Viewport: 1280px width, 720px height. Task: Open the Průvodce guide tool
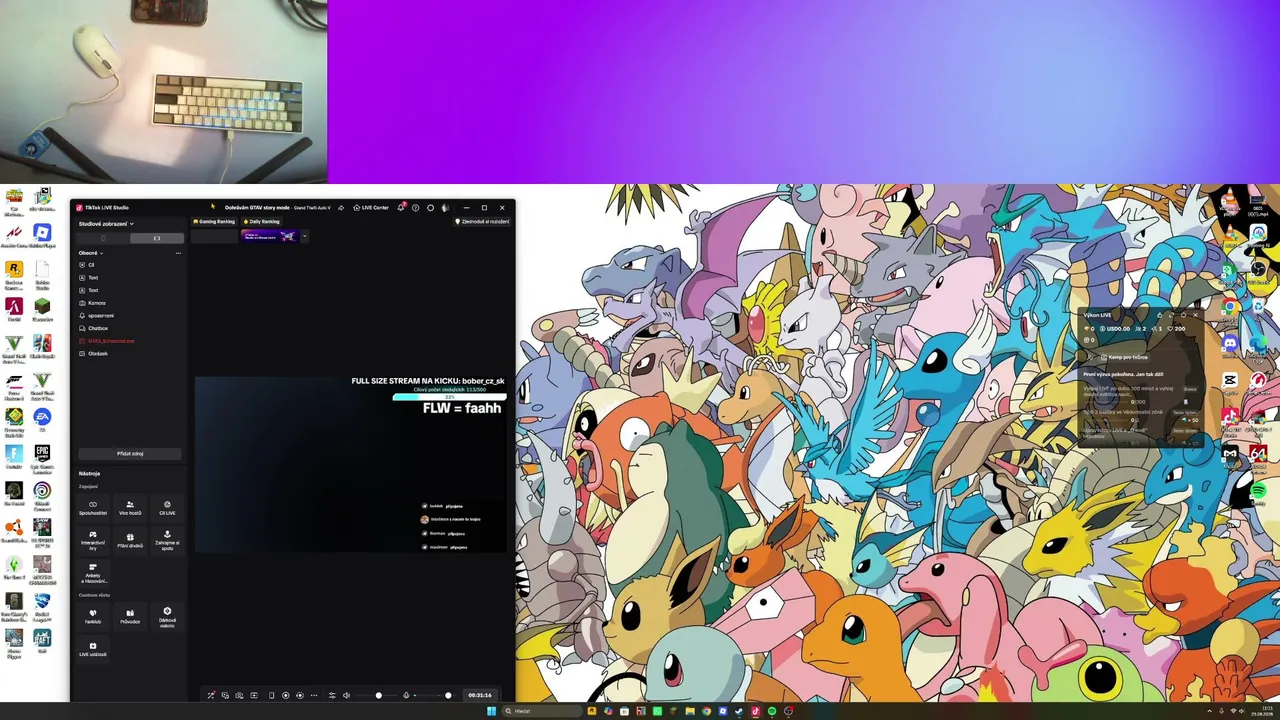tap(130, 615)
